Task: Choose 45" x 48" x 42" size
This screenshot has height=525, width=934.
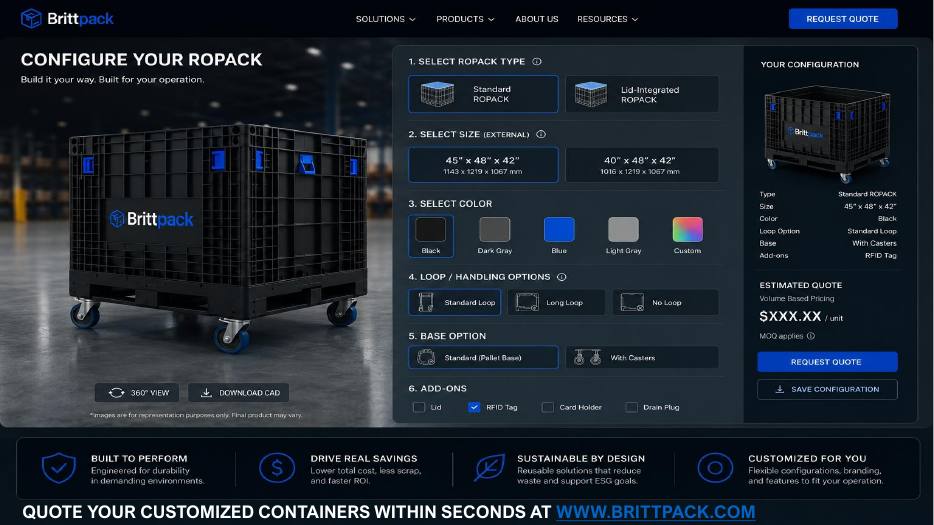Action: (x=483, y=165)
